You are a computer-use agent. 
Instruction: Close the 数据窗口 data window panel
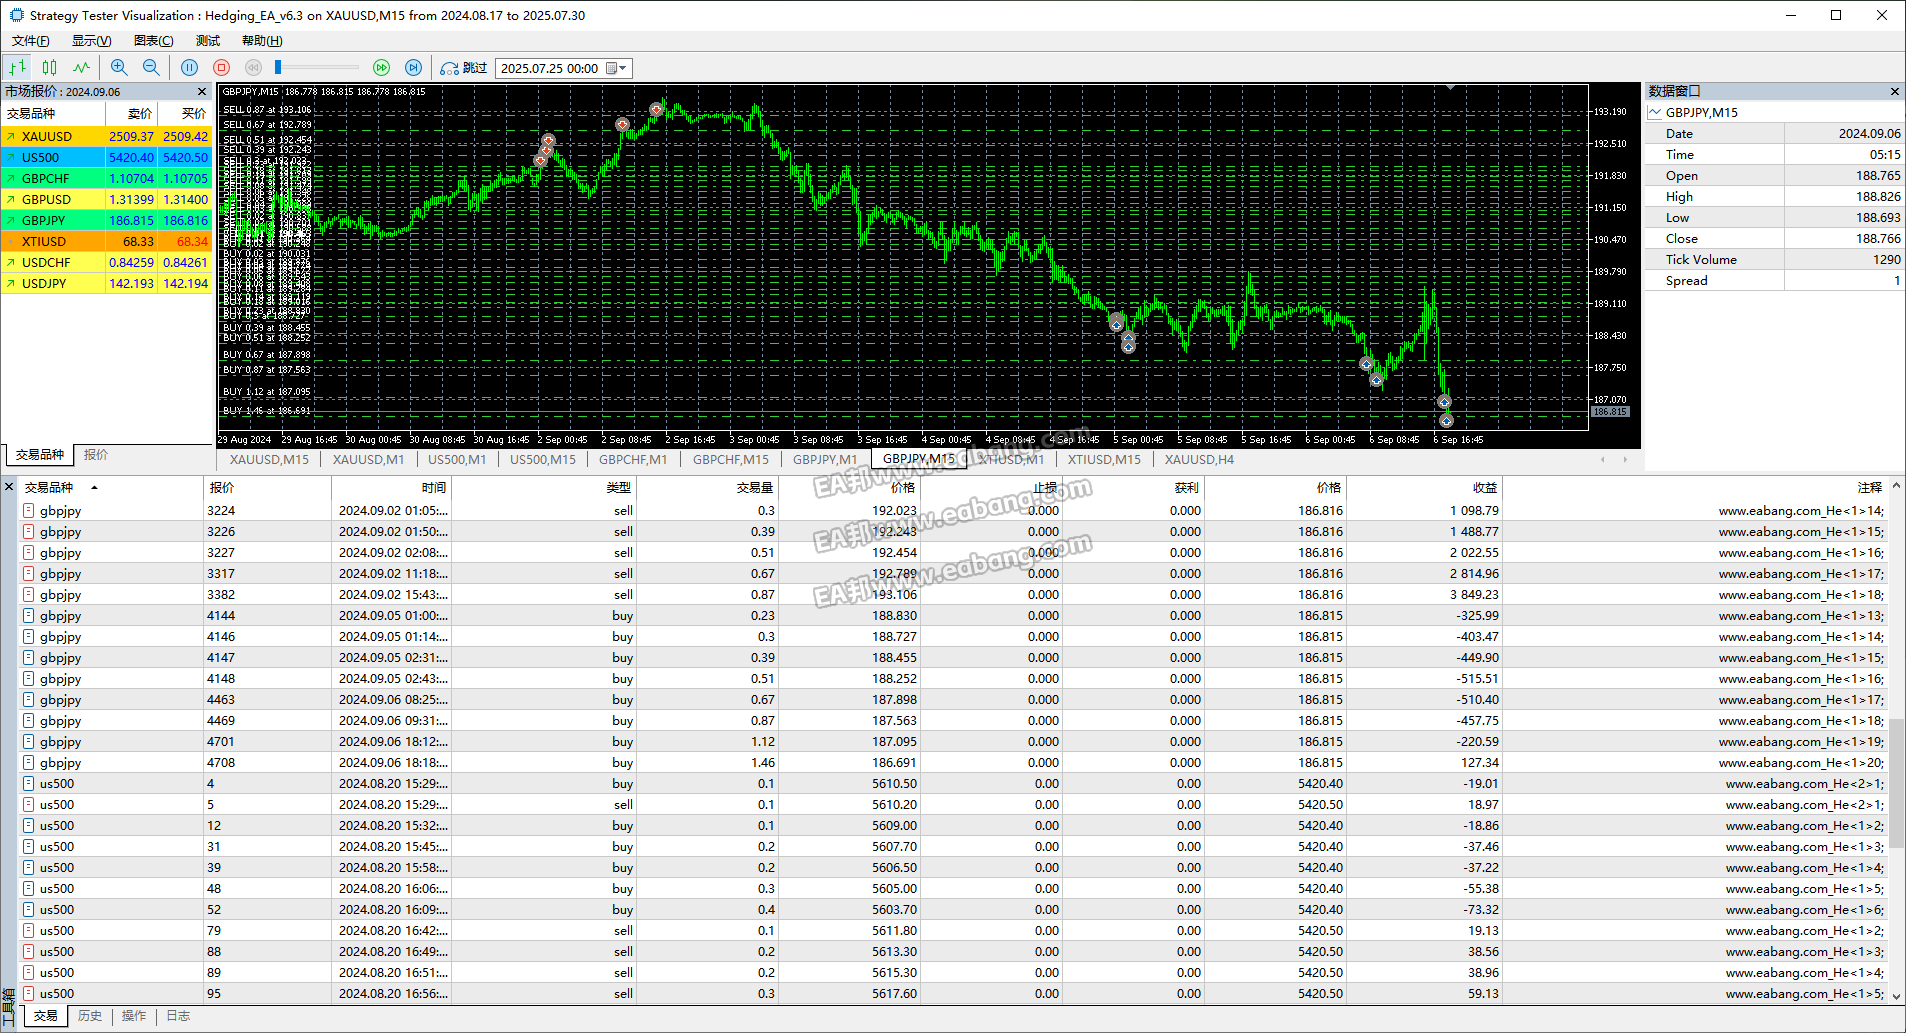pos(1894,91)
